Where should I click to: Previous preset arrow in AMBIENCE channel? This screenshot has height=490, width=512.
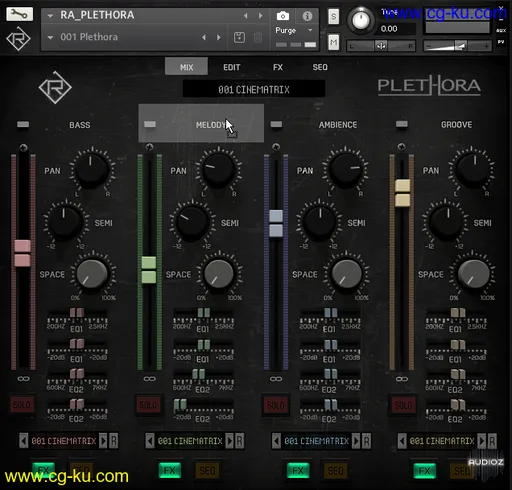coord(276,441)
